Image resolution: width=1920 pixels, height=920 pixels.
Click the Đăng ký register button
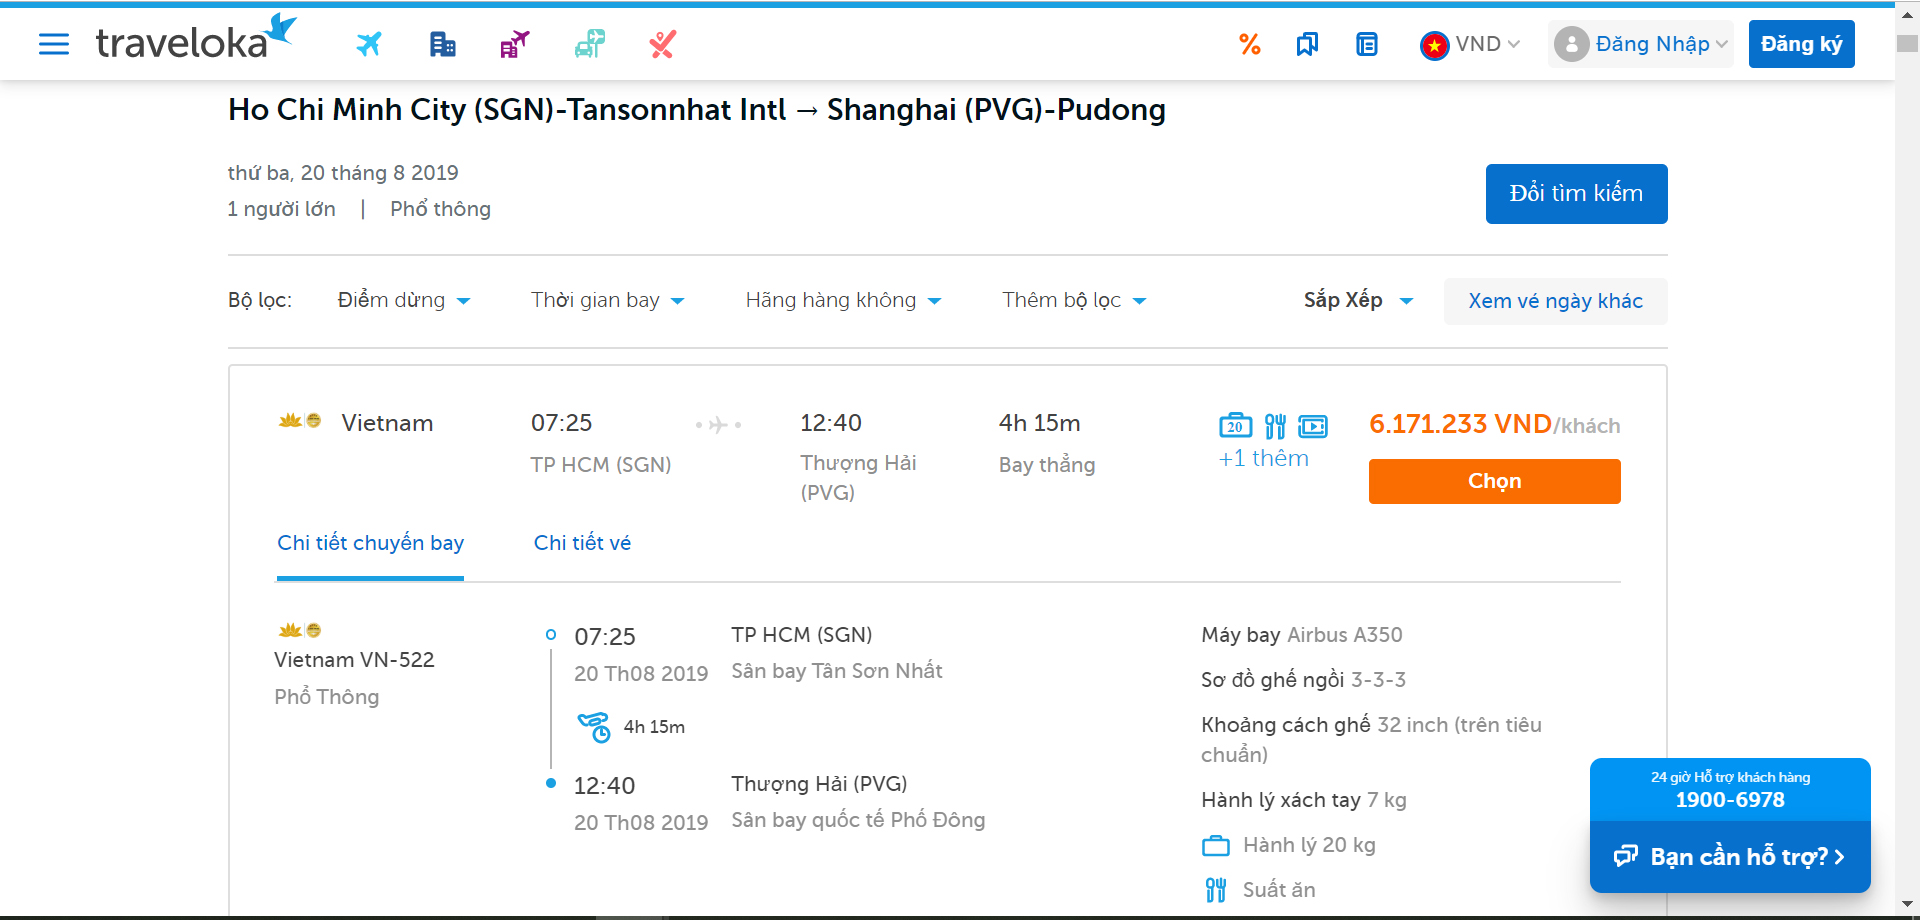pyautogui.click(x=1801, y=44)
